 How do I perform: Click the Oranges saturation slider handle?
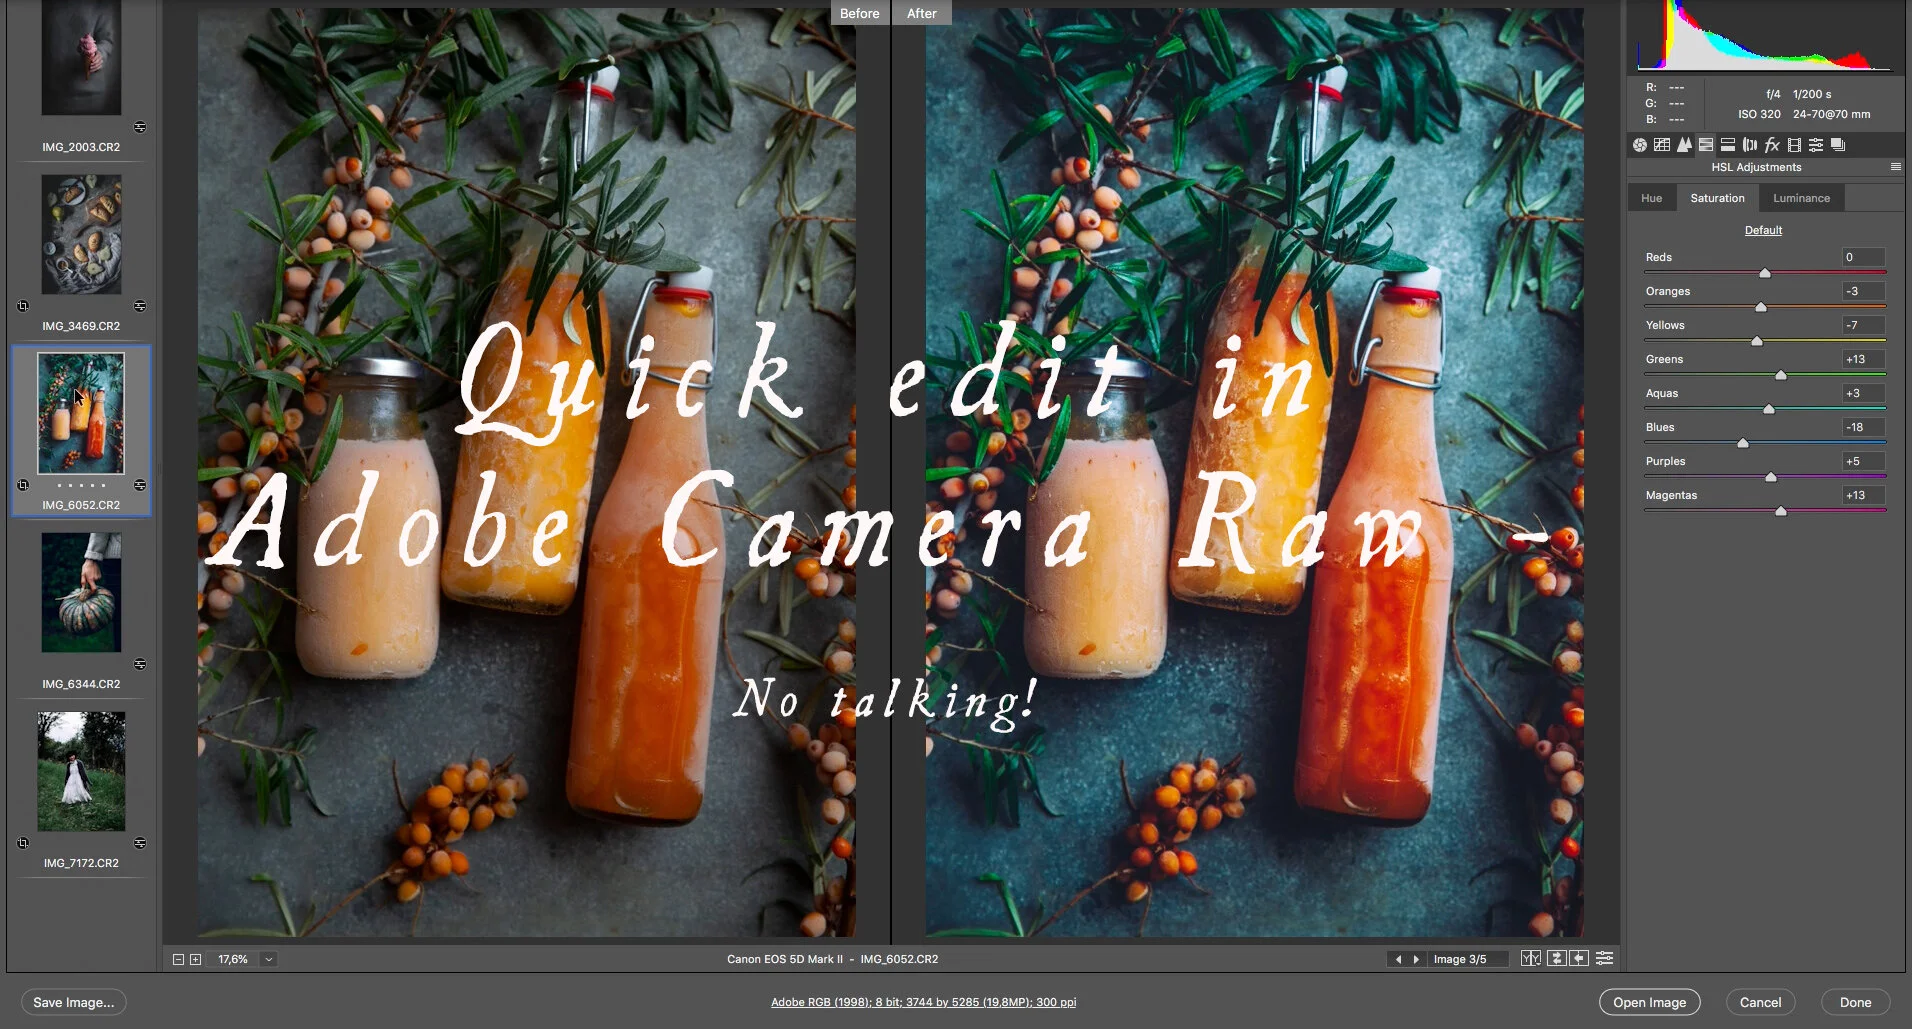[x=1761, y=307]
